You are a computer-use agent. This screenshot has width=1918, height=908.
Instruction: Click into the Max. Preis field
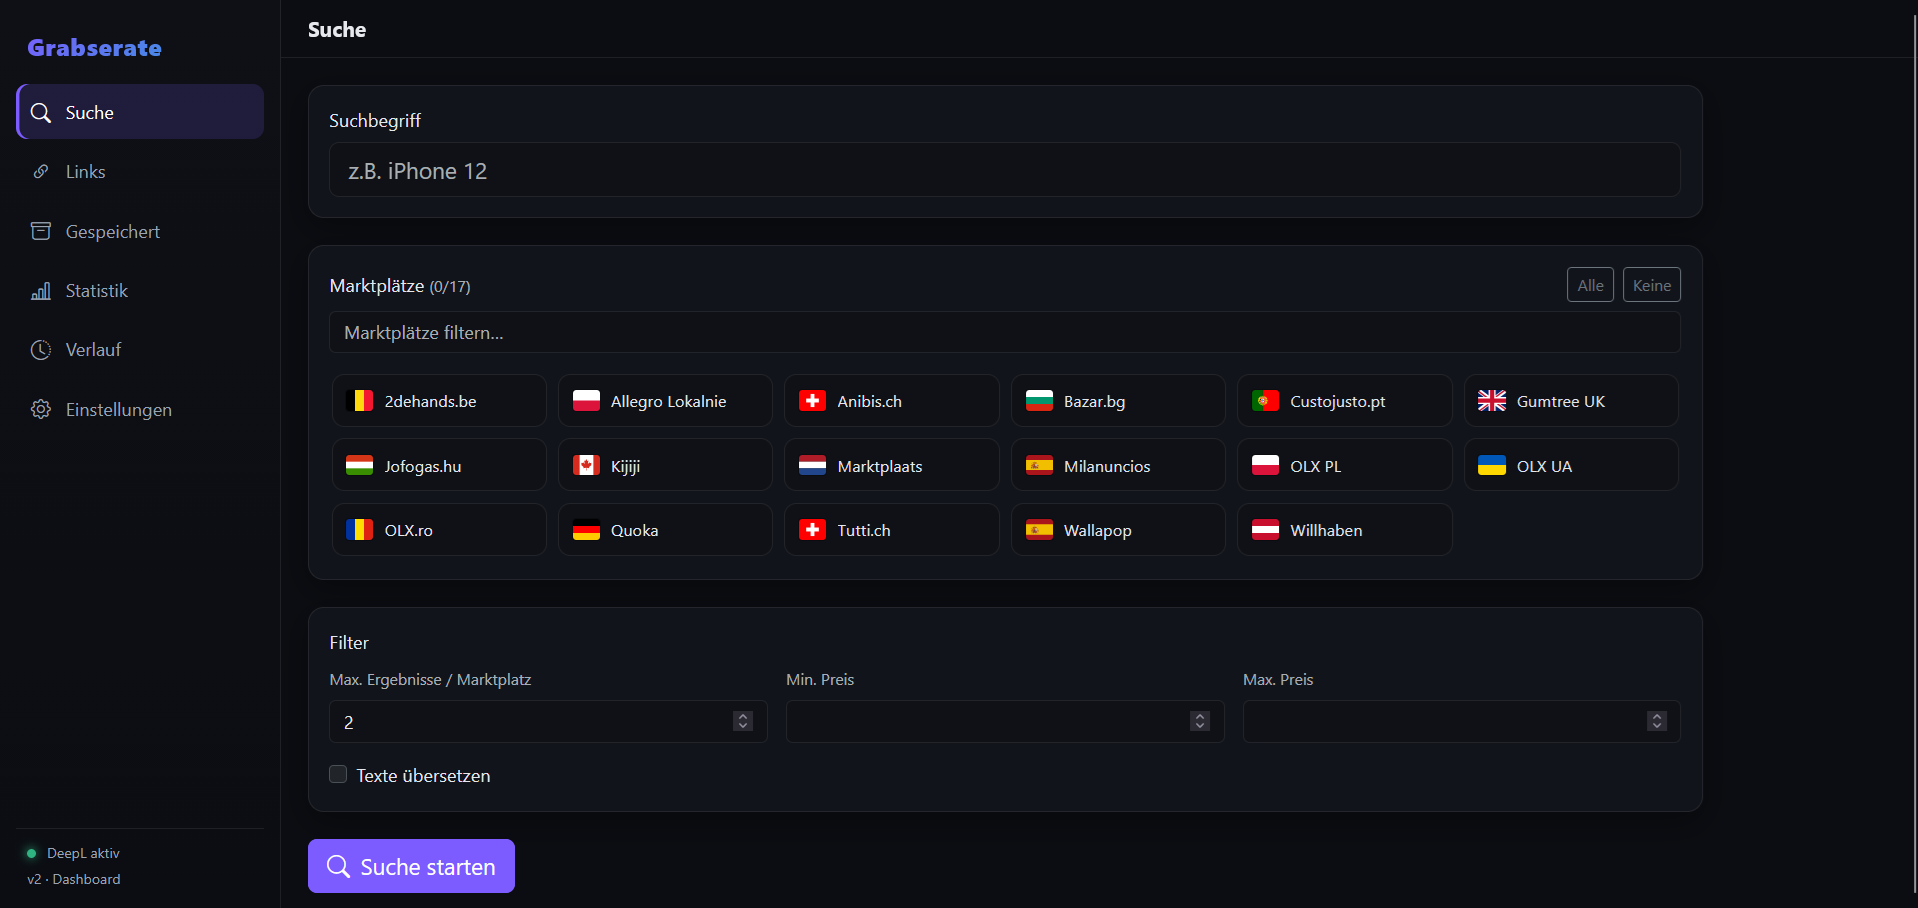(1461, 722)
